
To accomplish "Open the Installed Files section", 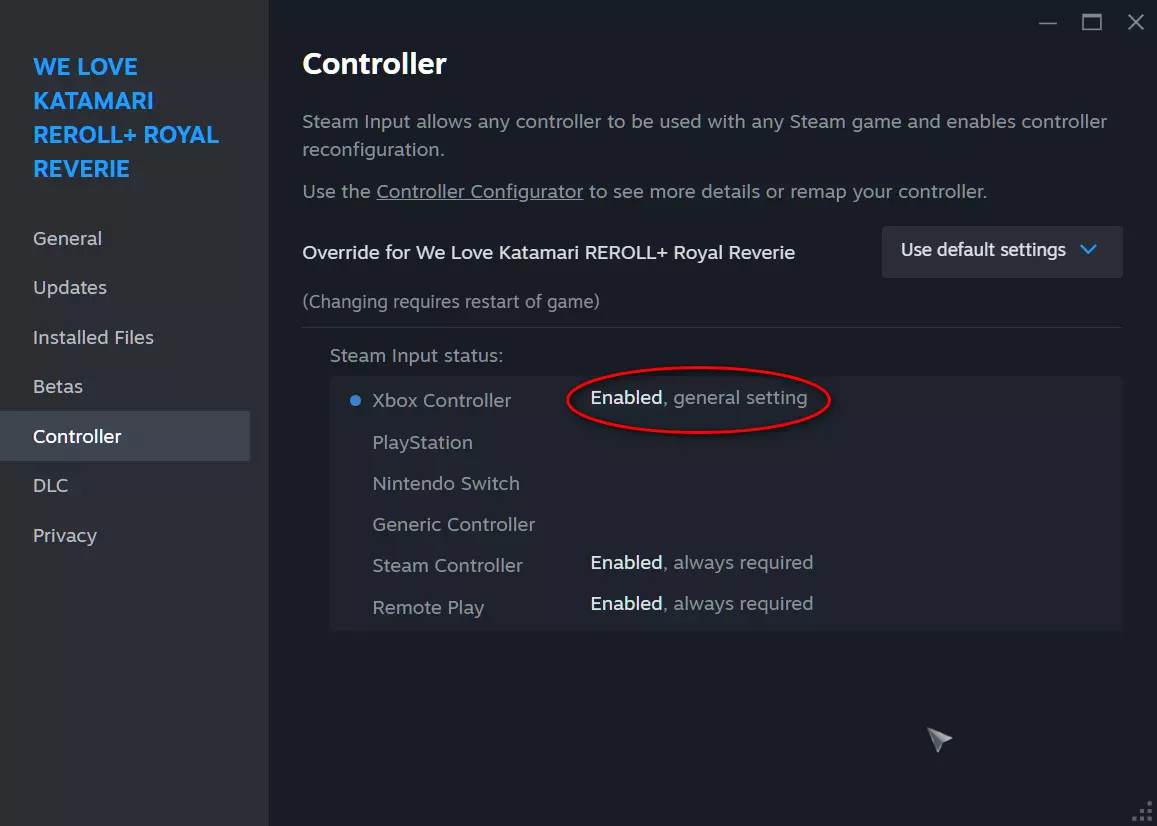I will point(93,338).
